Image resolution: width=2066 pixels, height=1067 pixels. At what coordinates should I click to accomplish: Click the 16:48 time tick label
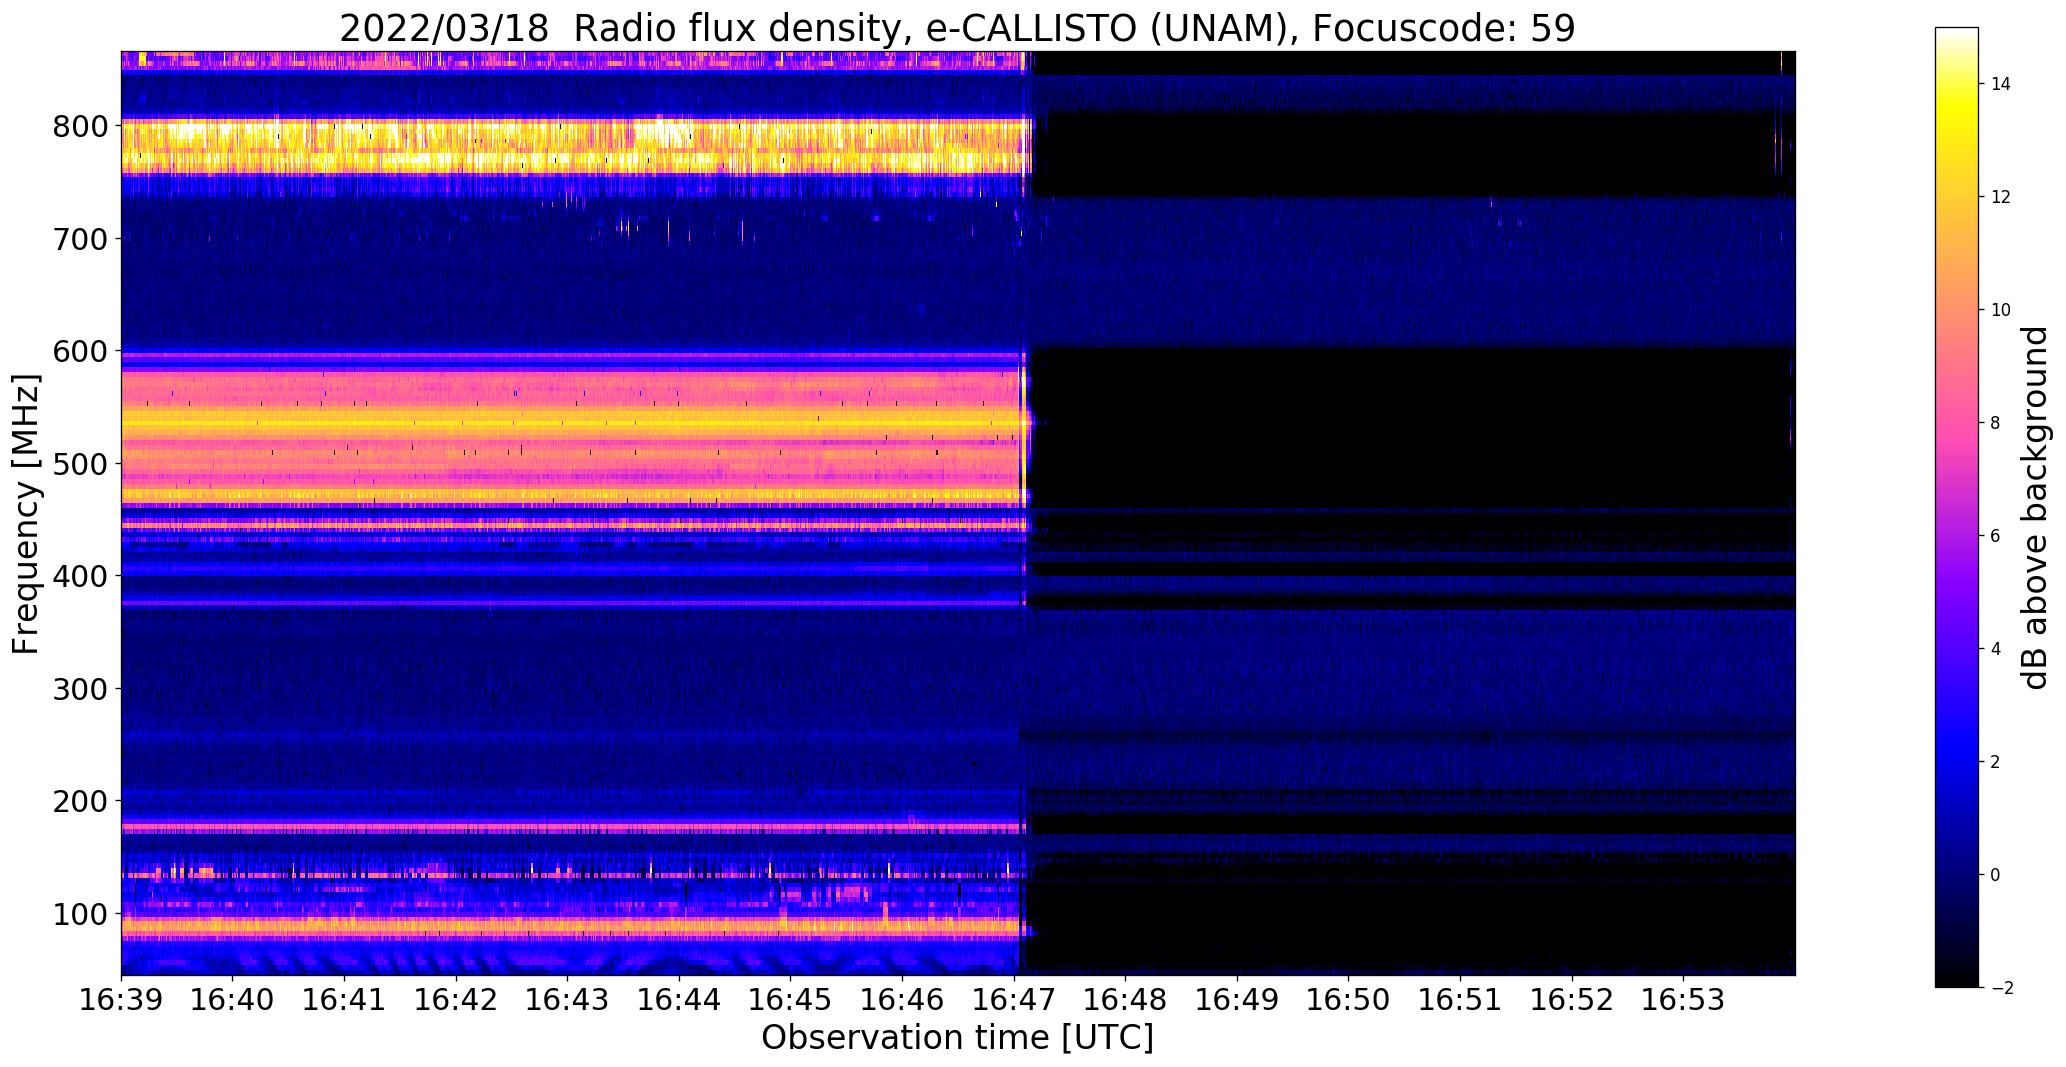tap(1125, 1001)
